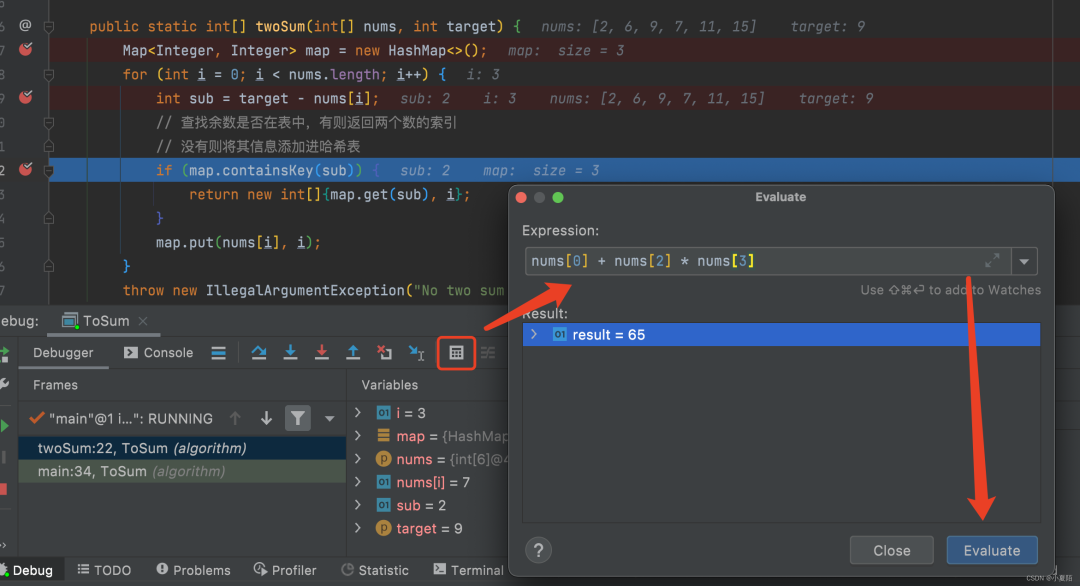The height and width of the screenshot is (586, 1080).
Task: Expand the 'sub = 2' variable node
Action: coord(358,505)
